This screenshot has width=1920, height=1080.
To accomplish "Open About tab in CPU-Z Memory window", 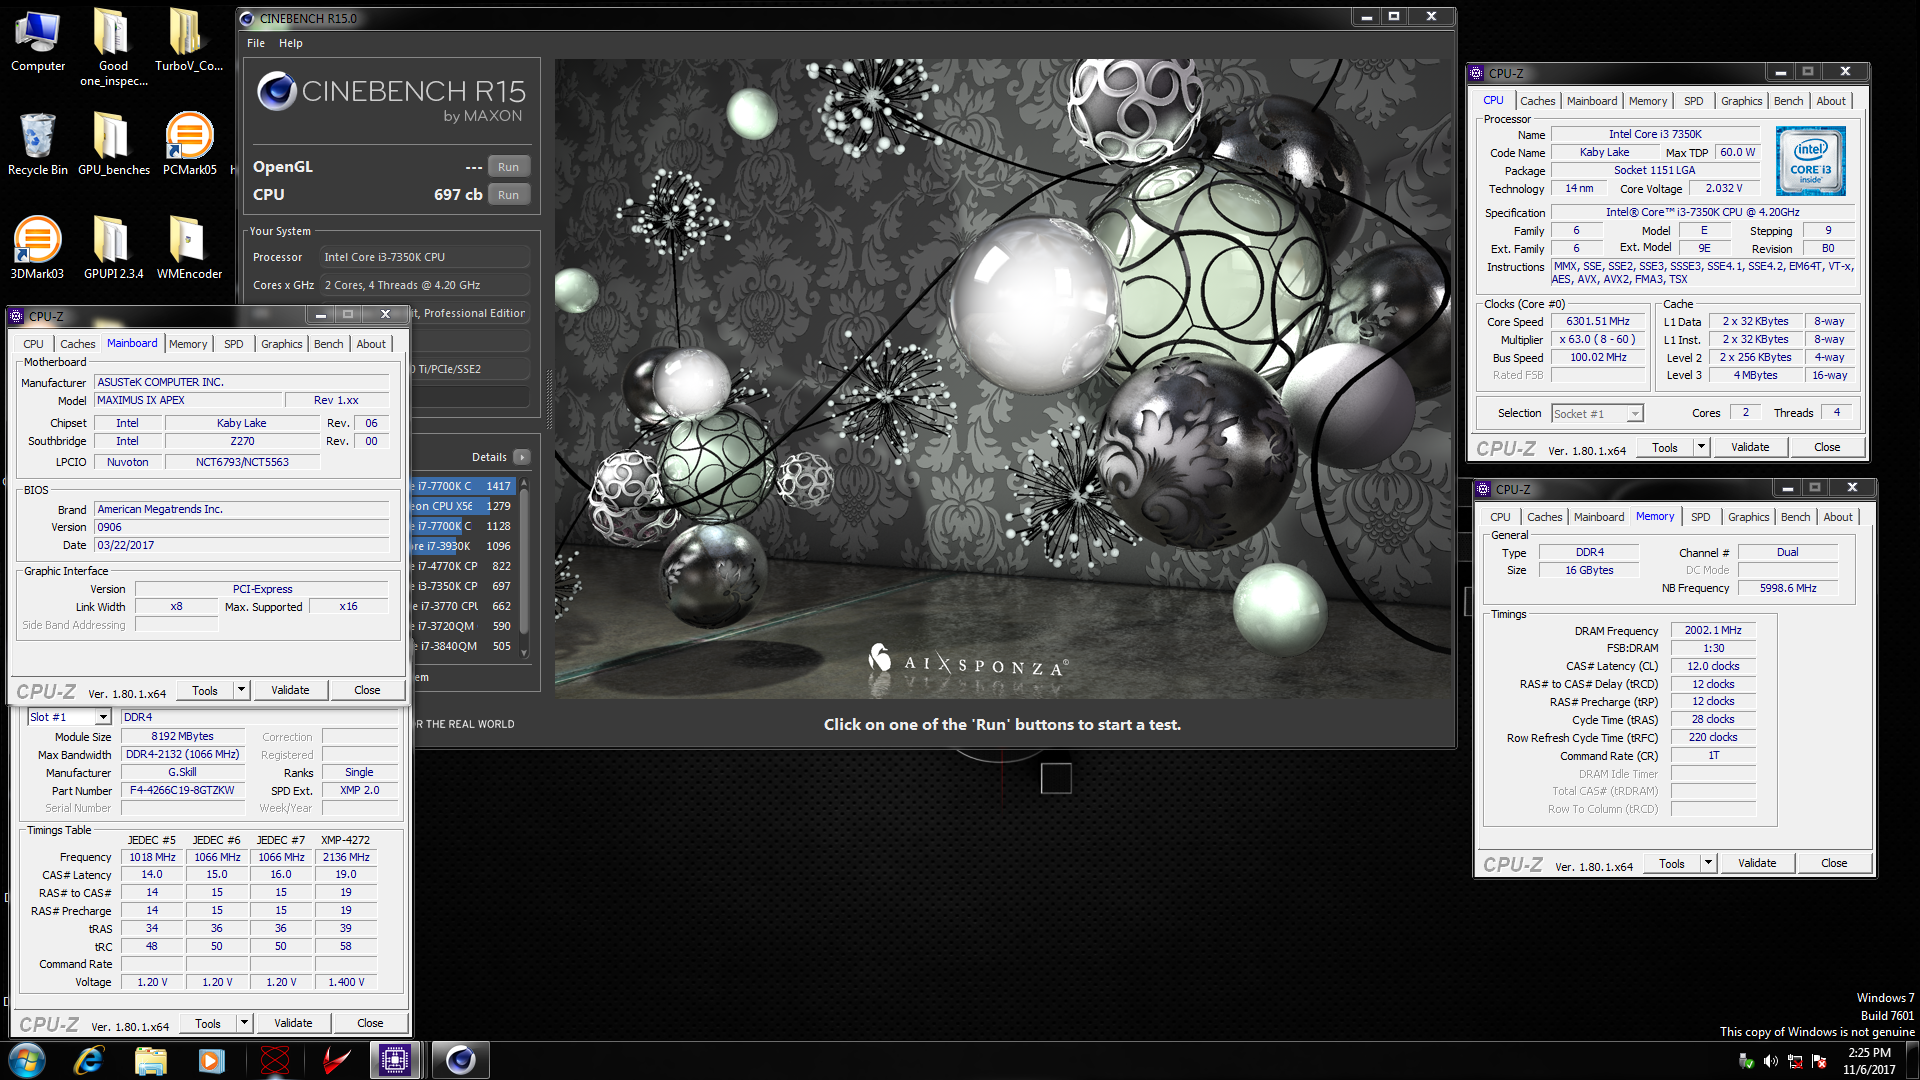I will click(1837, 517).
